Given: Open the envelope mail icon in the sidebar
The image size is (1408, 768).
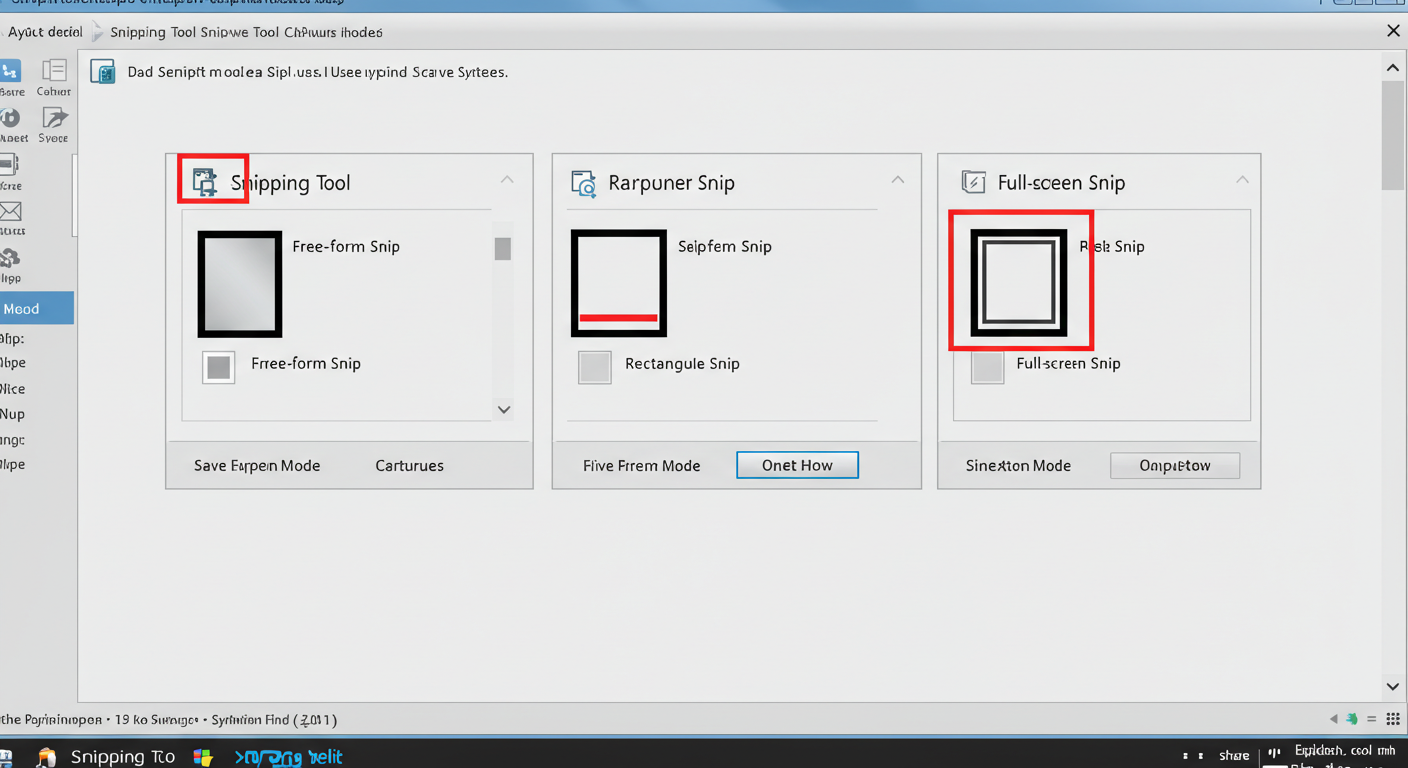Looking at the screenshot, I should pyautogui.click(x=10, y=211).
